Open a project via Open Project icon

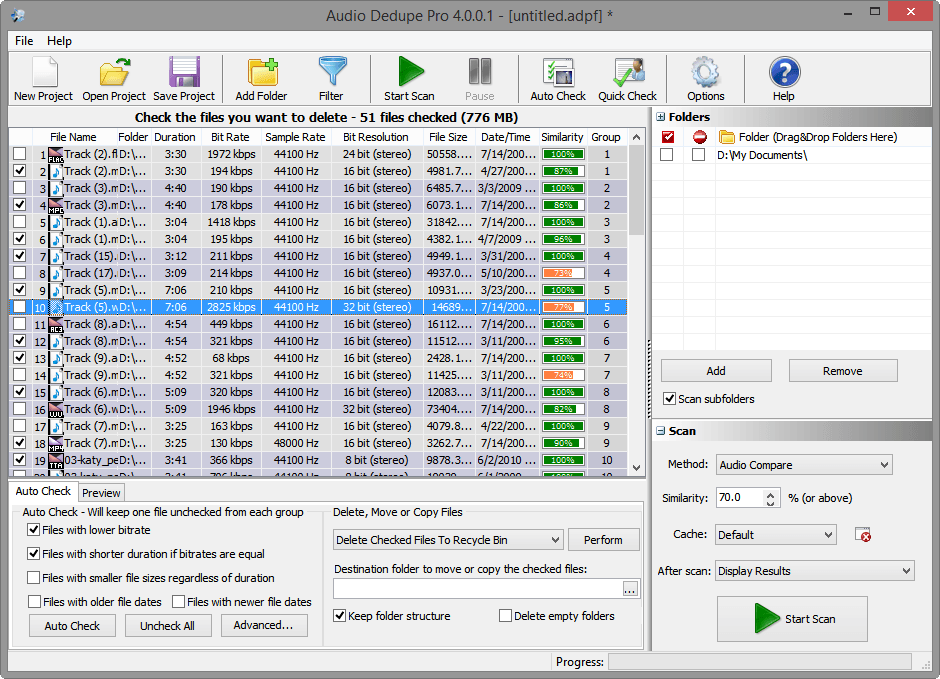point(114,72)
